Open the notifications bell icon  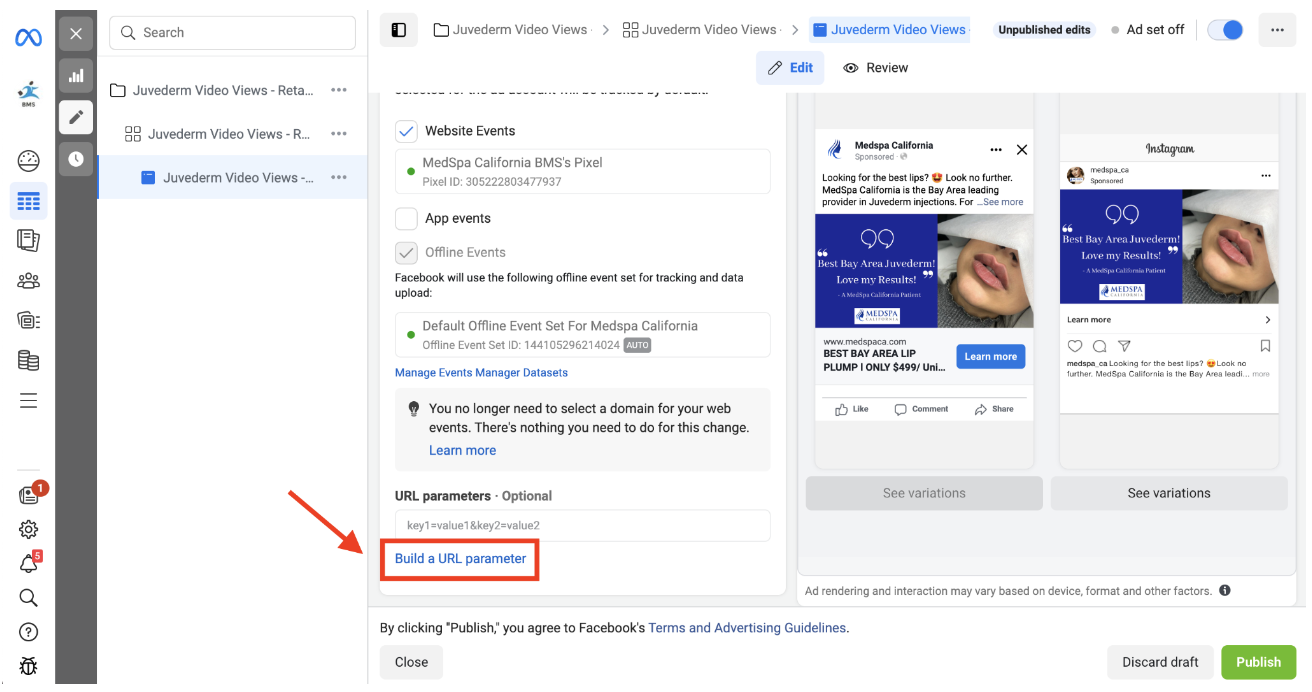point(28,563)
